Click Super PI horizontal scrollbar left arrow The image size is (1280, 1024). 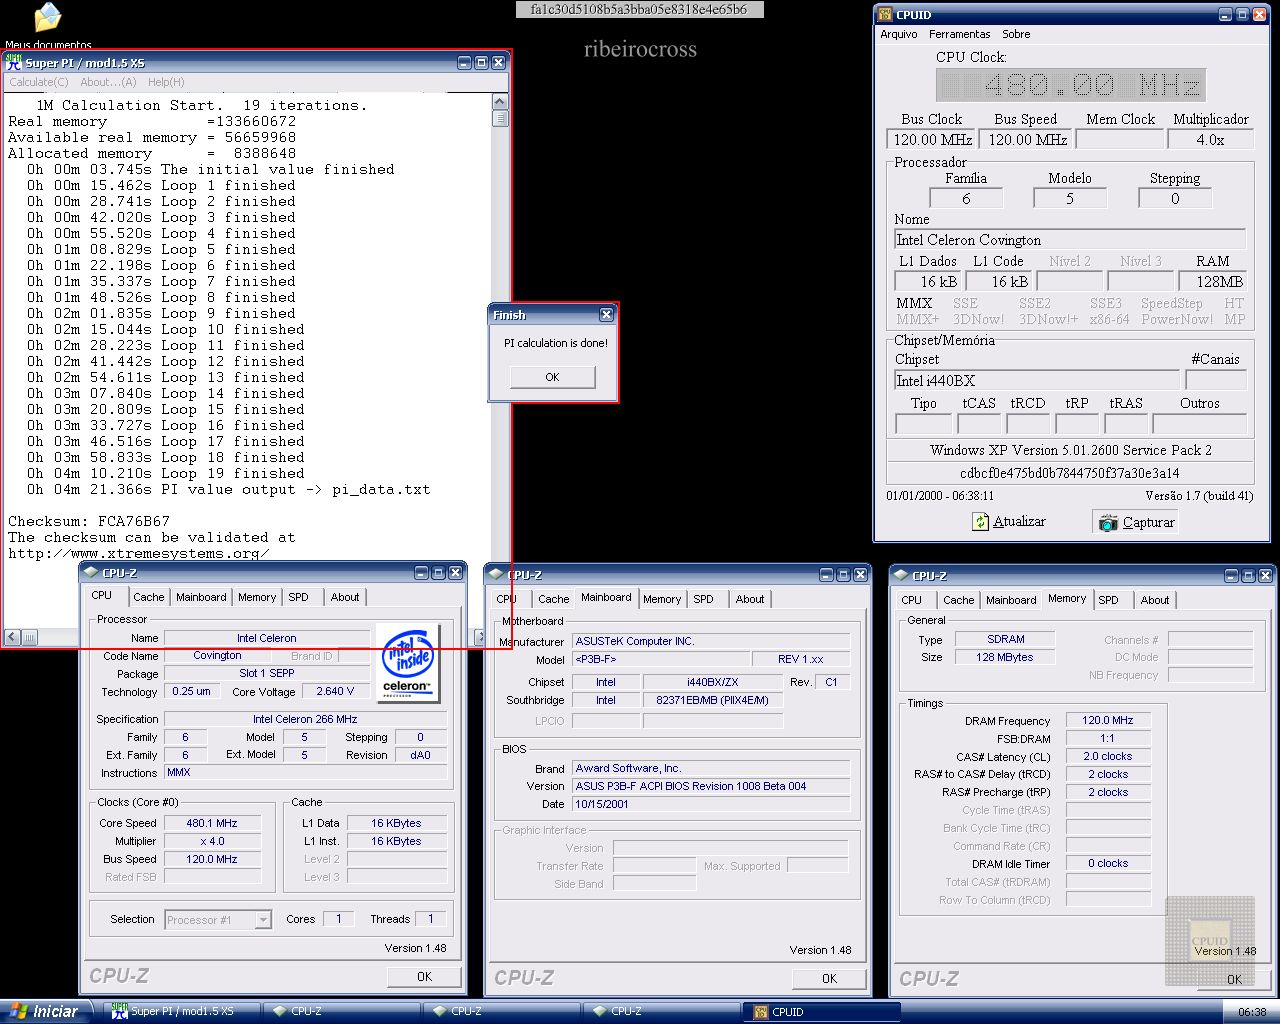pos(12,636)
